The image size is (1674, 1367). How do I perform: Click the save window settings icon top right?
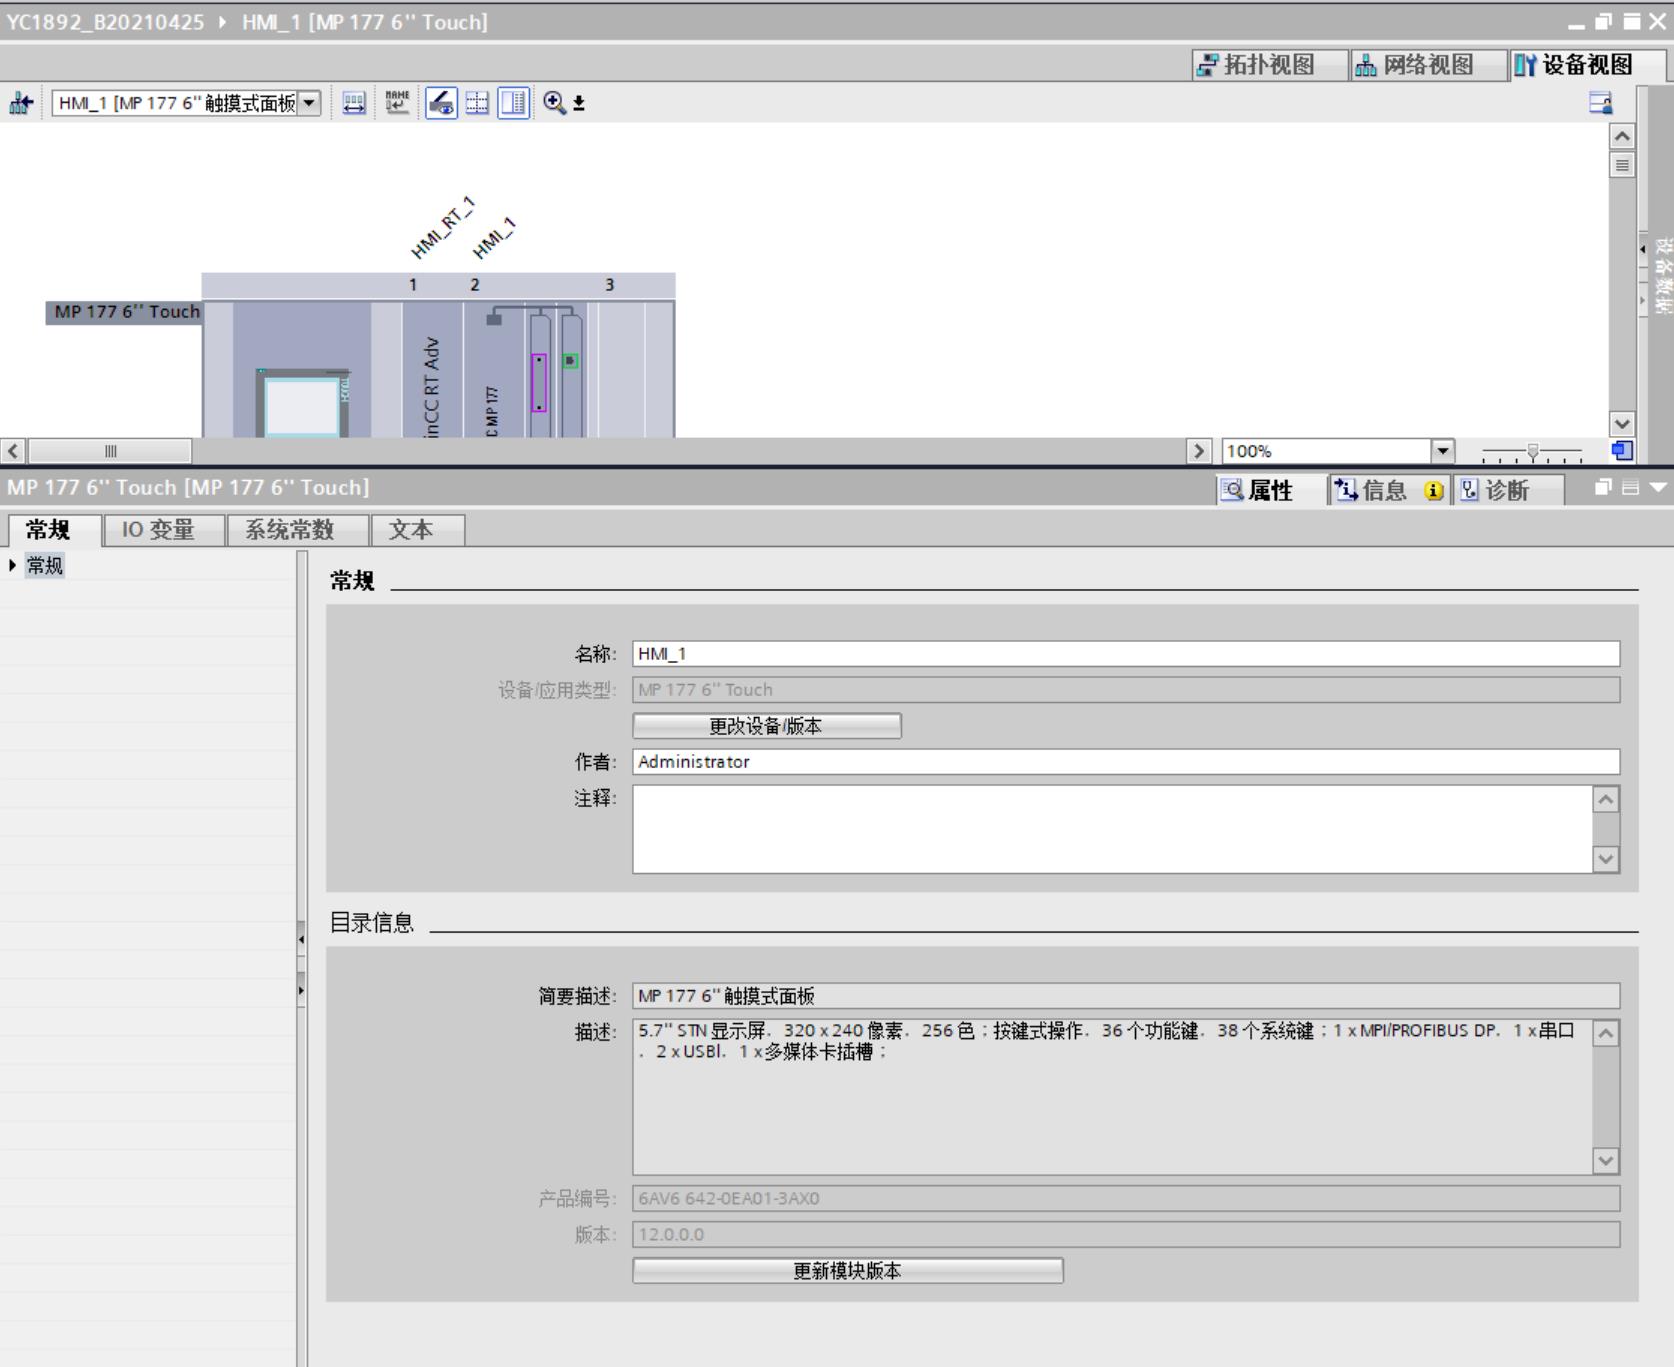[1600, 102]
